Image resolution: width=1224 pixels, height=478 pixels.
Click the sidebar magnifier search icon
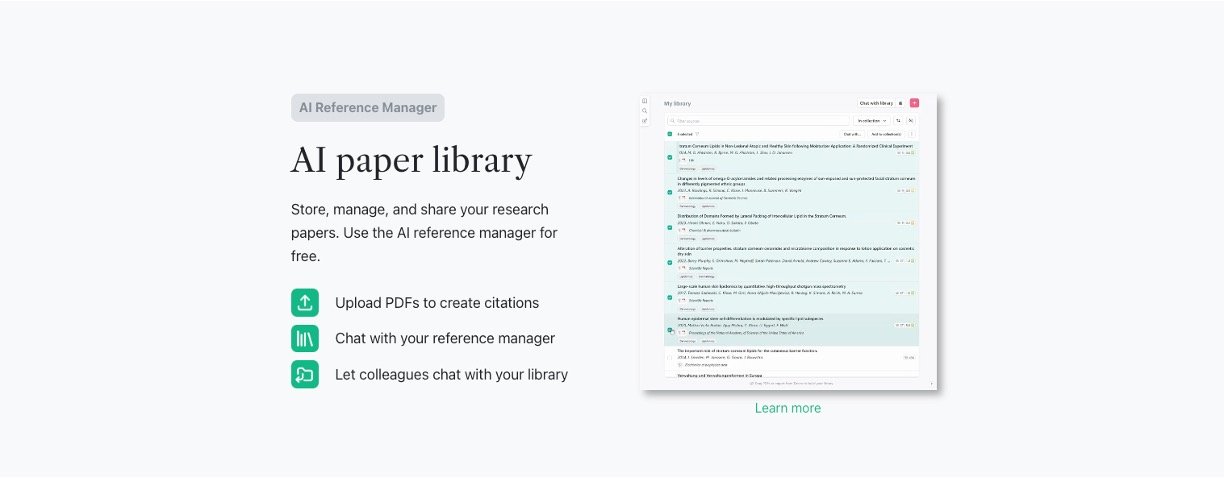click(x=645, y=111)
